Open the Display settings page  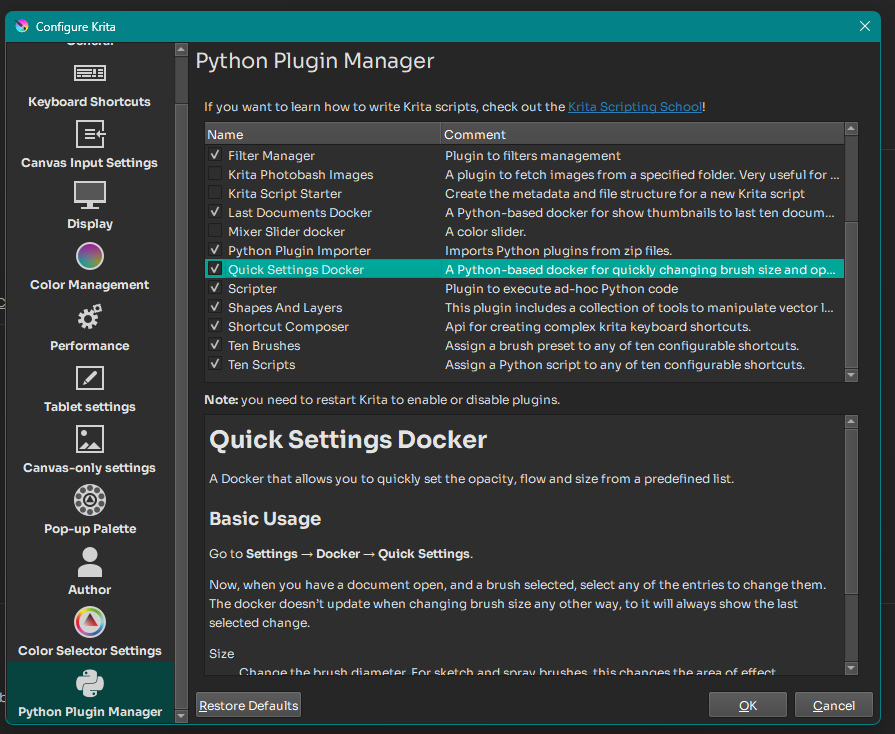pyautogui.click(x=90, y=206)
